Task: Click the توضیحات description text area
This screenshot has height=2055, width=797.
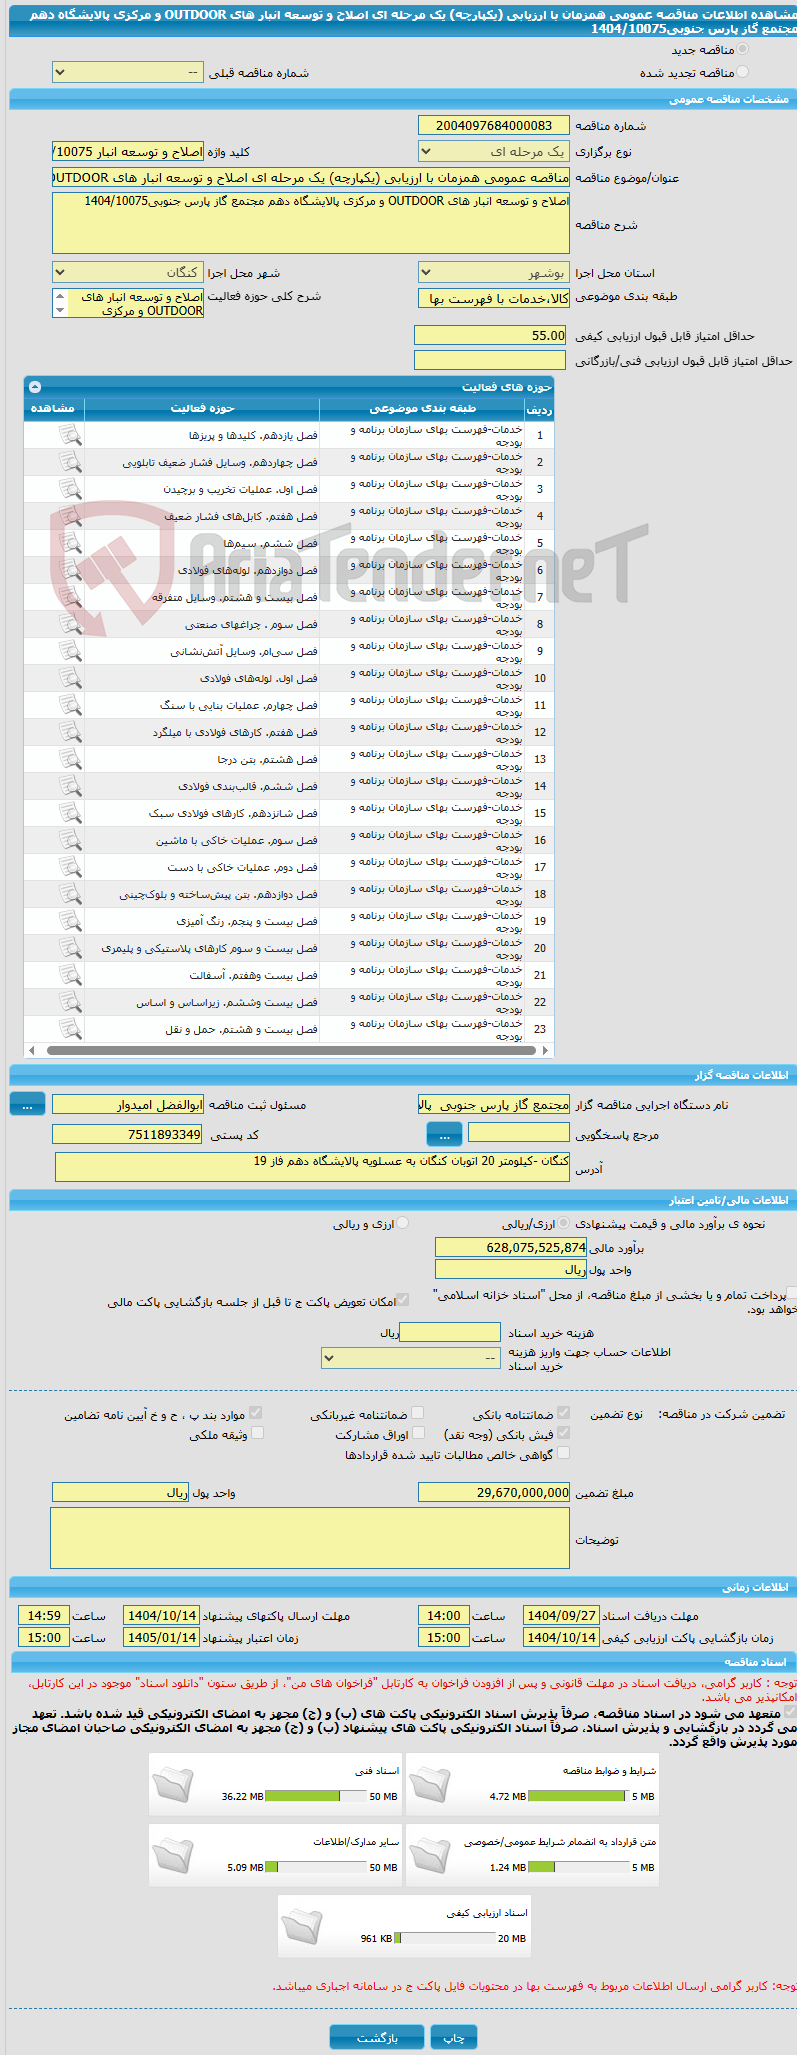Action: [310, 1538]
